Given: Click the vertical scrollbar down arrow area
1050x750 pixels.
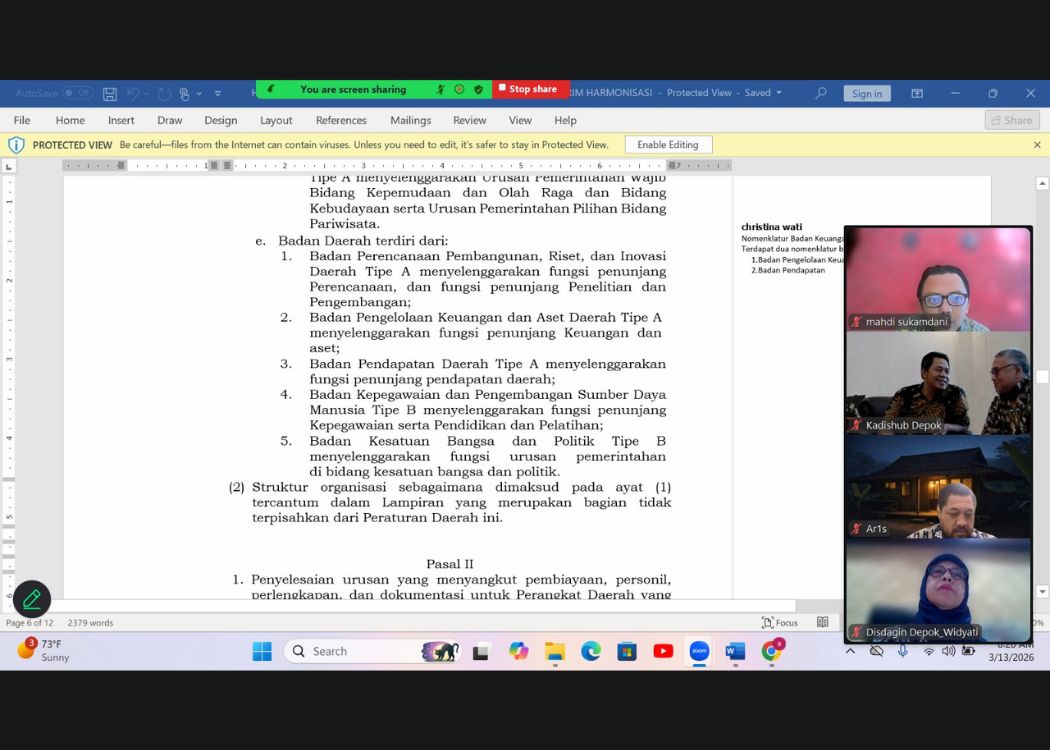Looking at the screenshot, I should (x=1042, y=590).
